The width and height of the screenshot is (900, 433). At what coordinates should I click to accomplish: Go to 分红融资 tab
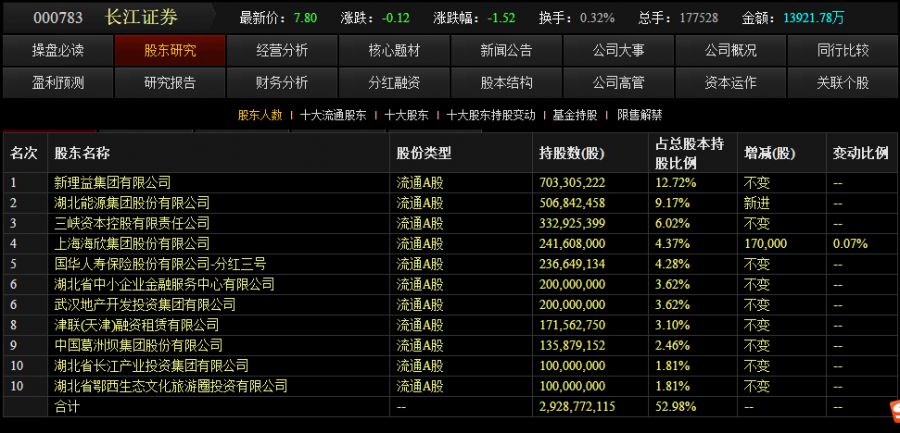(x=394, y=83)
